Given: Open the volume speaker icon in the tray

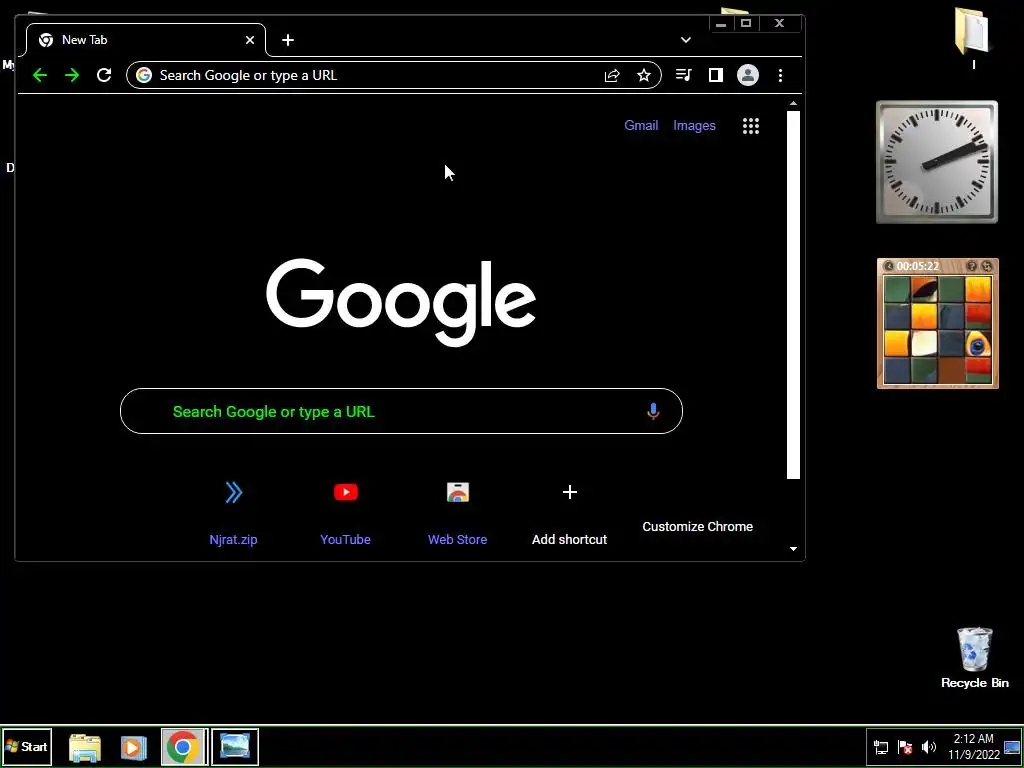Looking at the screenshot, I should click(929, 747).
